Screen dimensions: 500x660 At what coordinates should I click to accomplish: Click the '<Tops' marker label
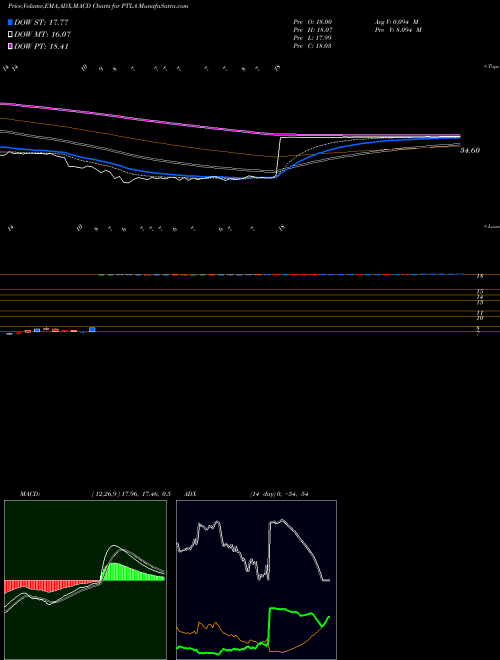click(491, 67)
